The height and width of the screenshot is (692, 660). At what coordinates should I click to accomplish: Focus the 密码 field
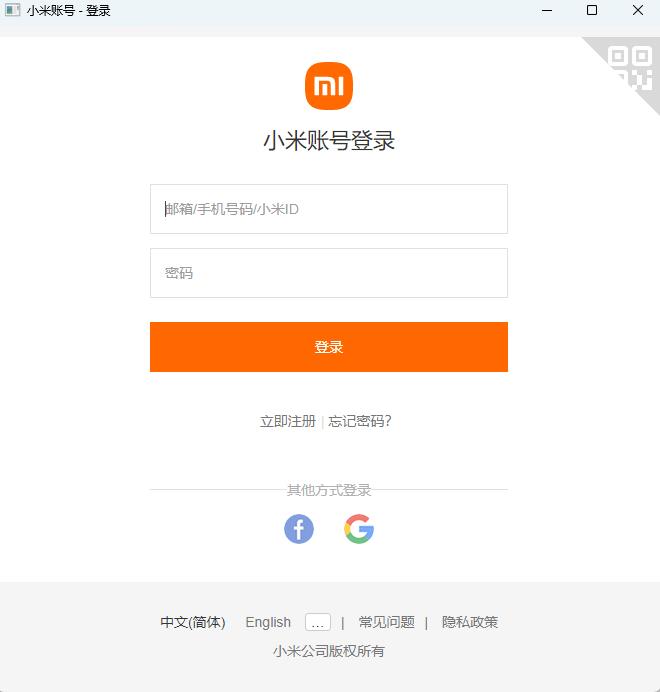coord(329,273)
